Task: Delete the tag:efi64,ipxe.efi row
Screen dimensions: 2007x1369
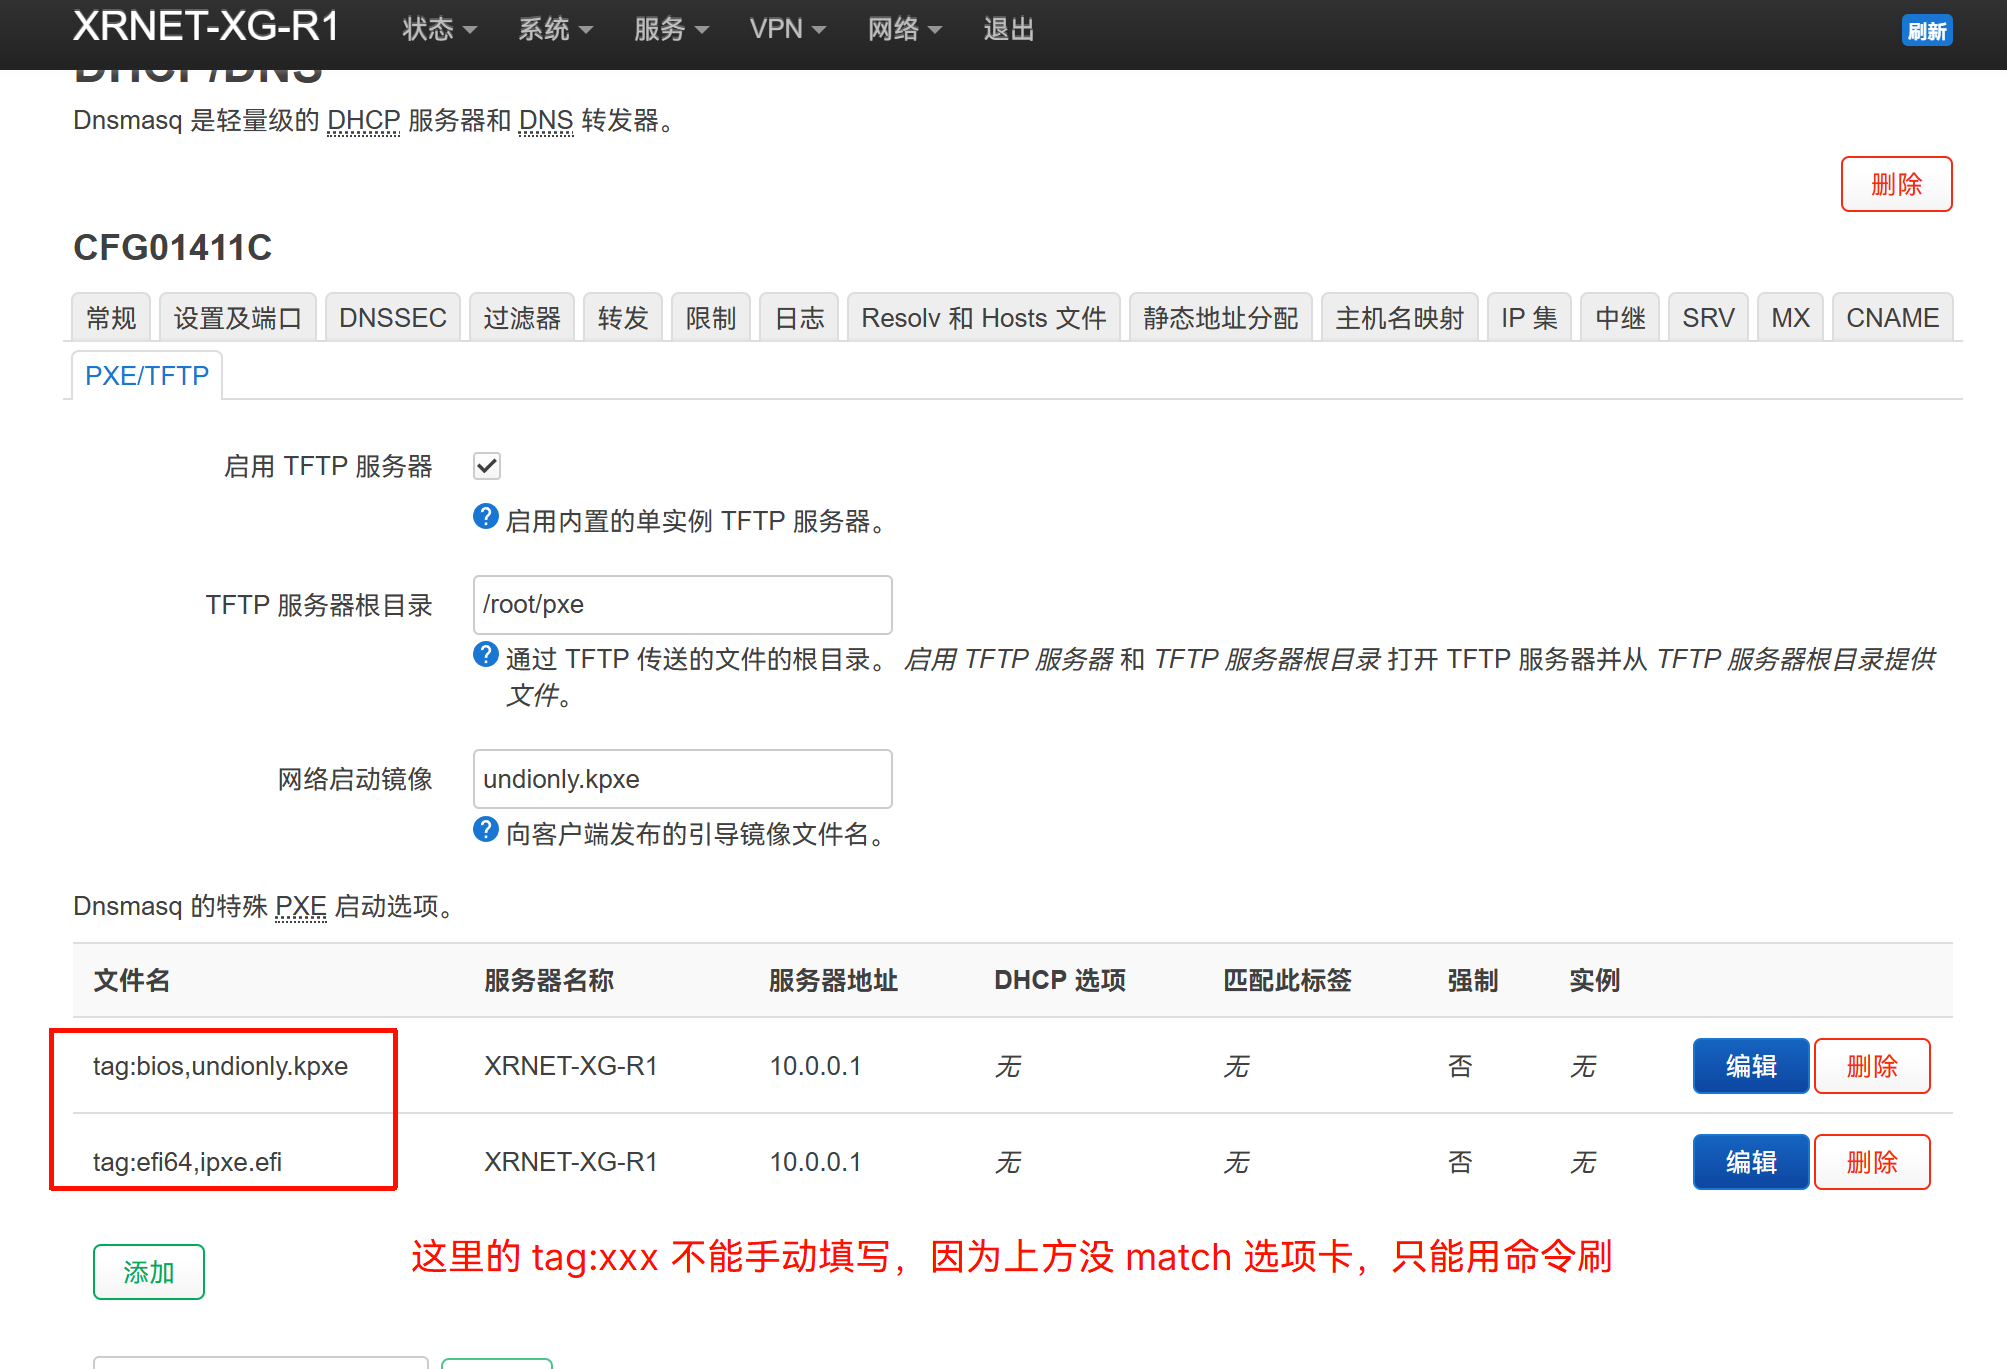Action: click(x=1871, y=1162)
